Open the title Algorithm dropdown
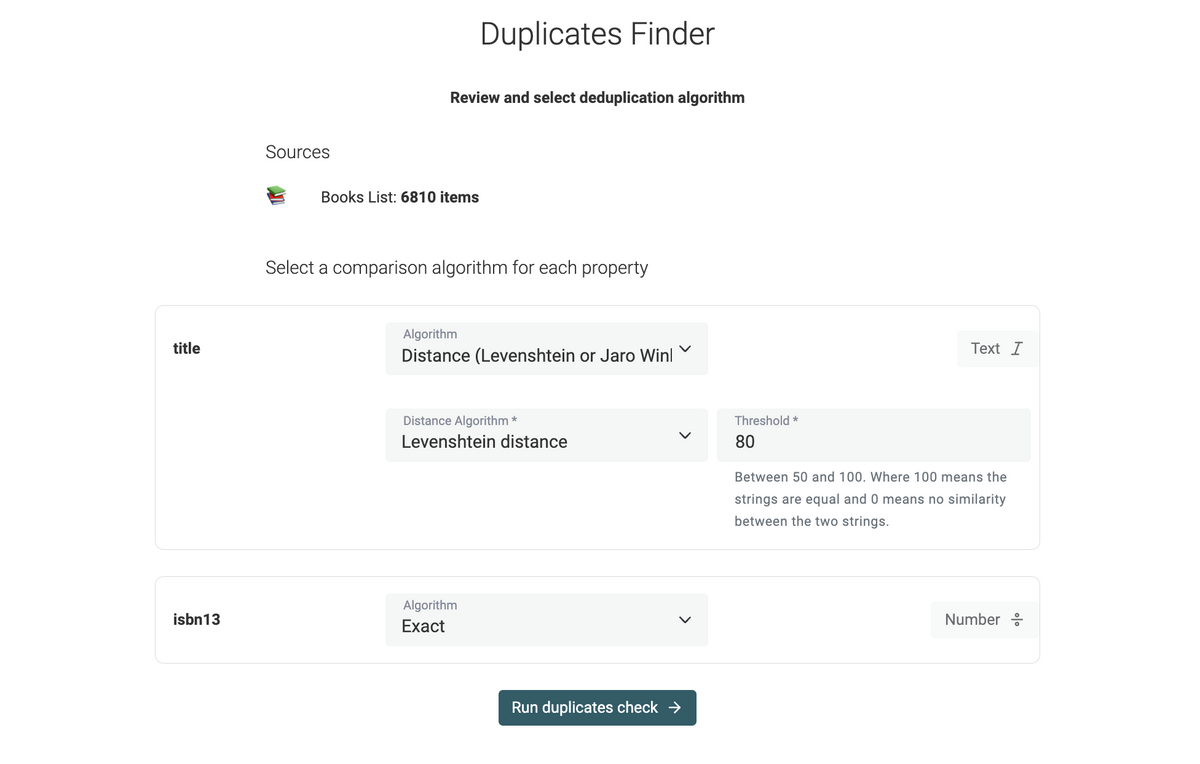The width and height of the screenshot is (1200, 764). tap(540, 349)
